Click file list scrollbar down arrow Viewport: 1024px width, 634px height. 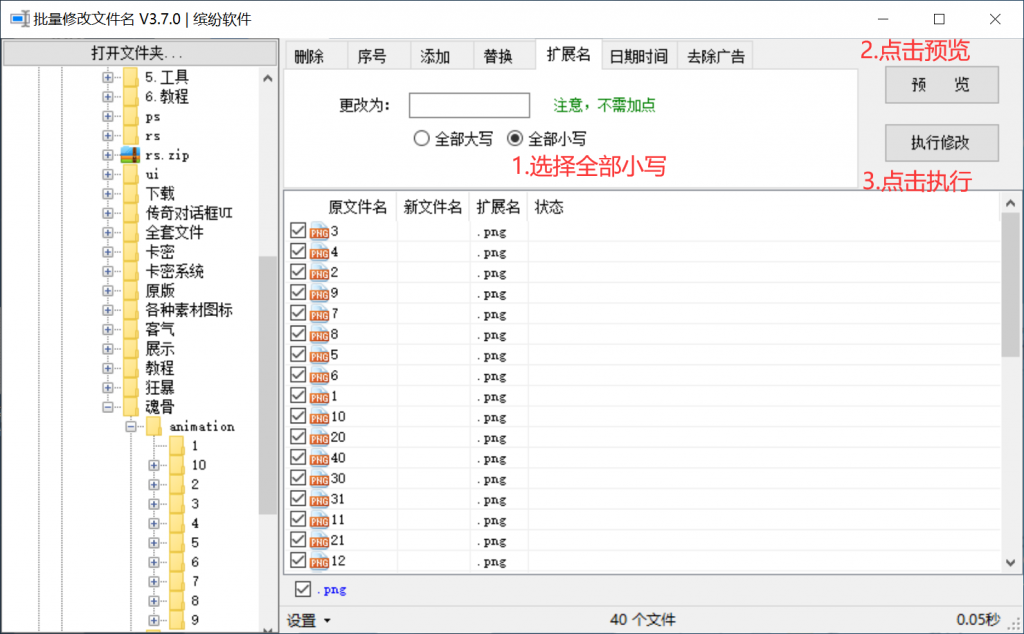1010,563
